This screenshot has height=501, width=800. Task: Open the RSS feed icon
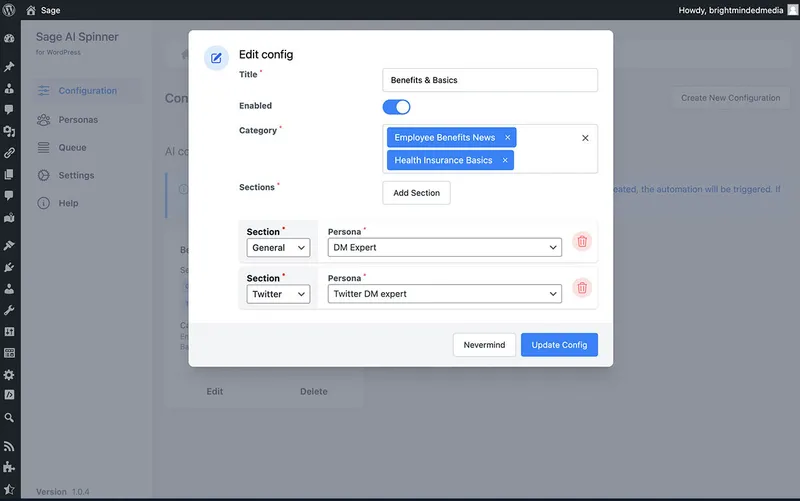click(9, 446)
